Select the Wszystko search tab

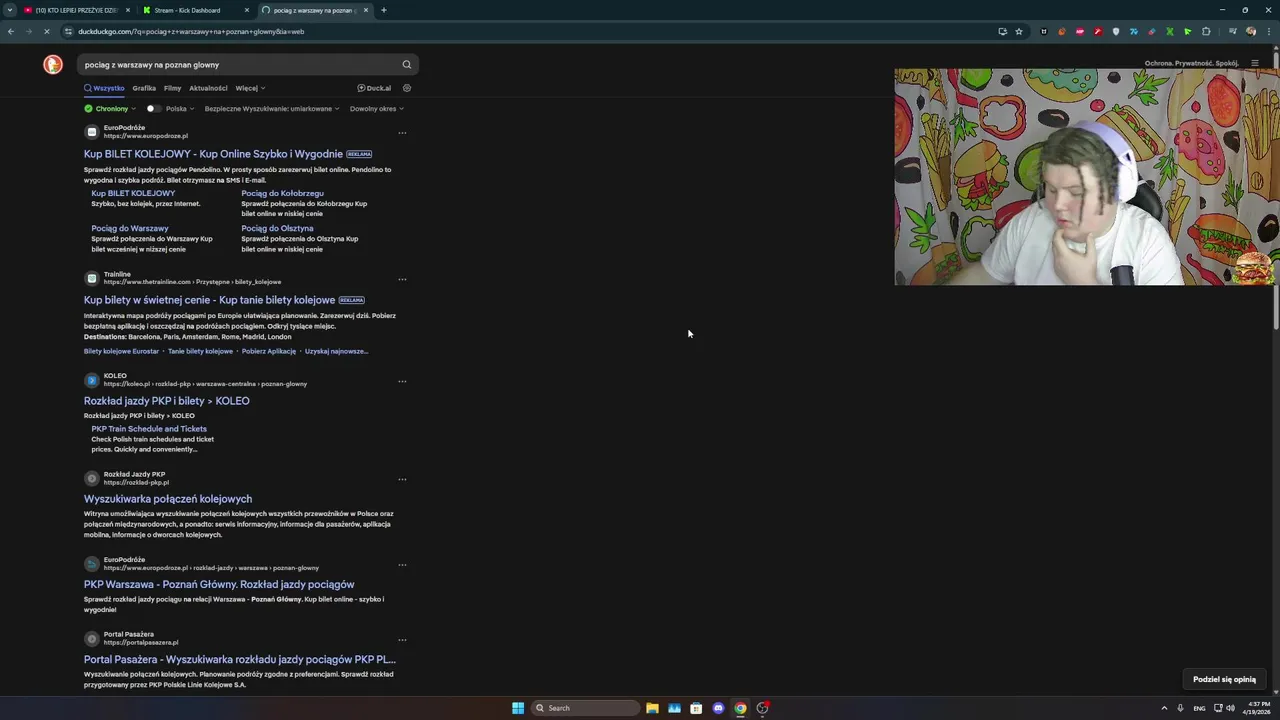coord(104,88)
